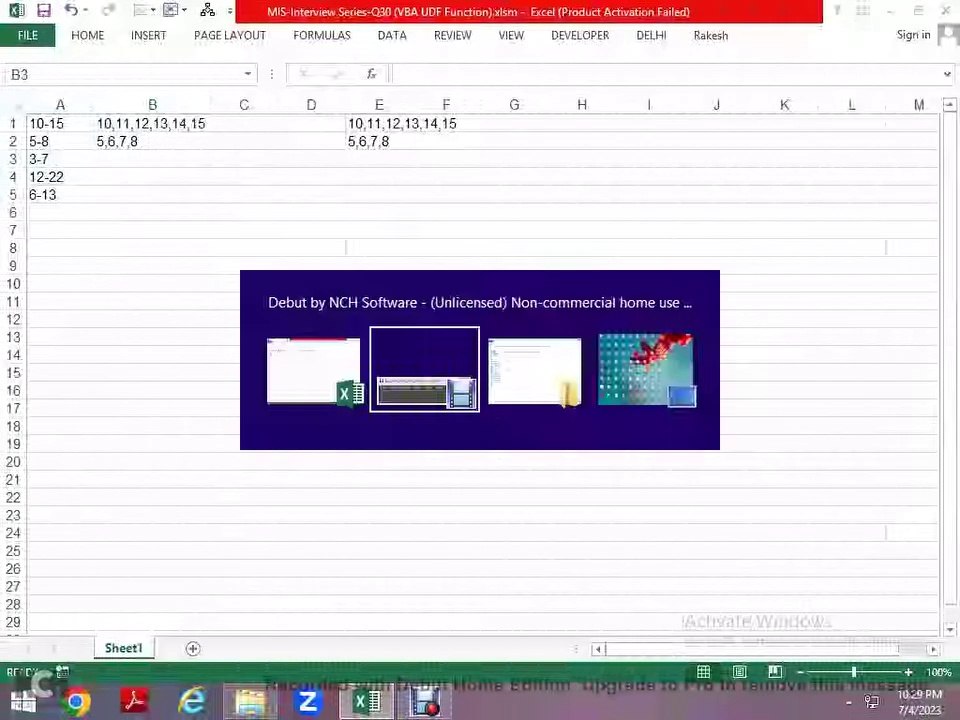Switch to the HOME ribbon tab
This screenshot has width=960, height=720.
pos(88,36)
